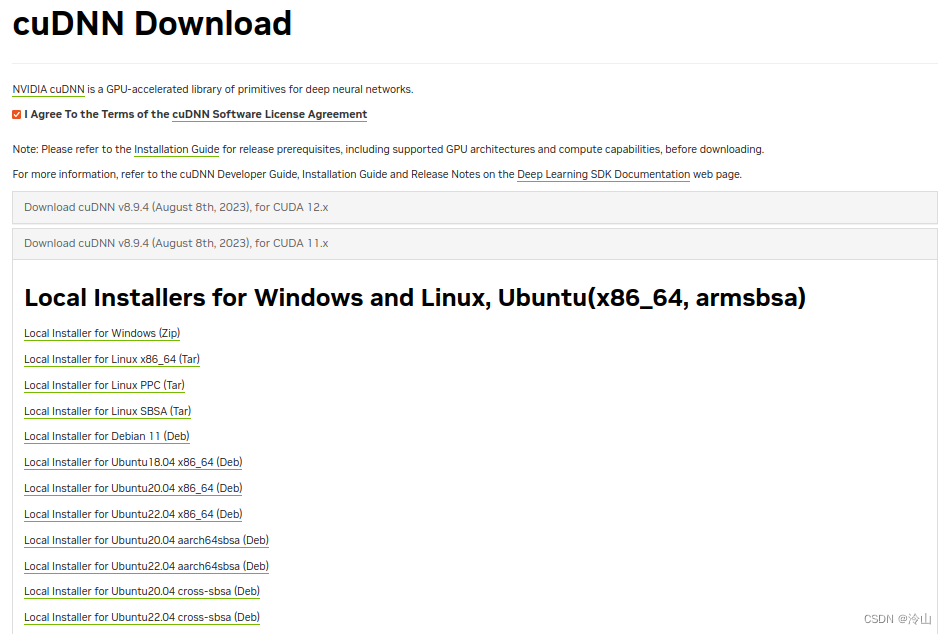This screenshot has width=946, height=634.
Task: Download Local Installer for Windows (Zip)
Action: point(102,334)
